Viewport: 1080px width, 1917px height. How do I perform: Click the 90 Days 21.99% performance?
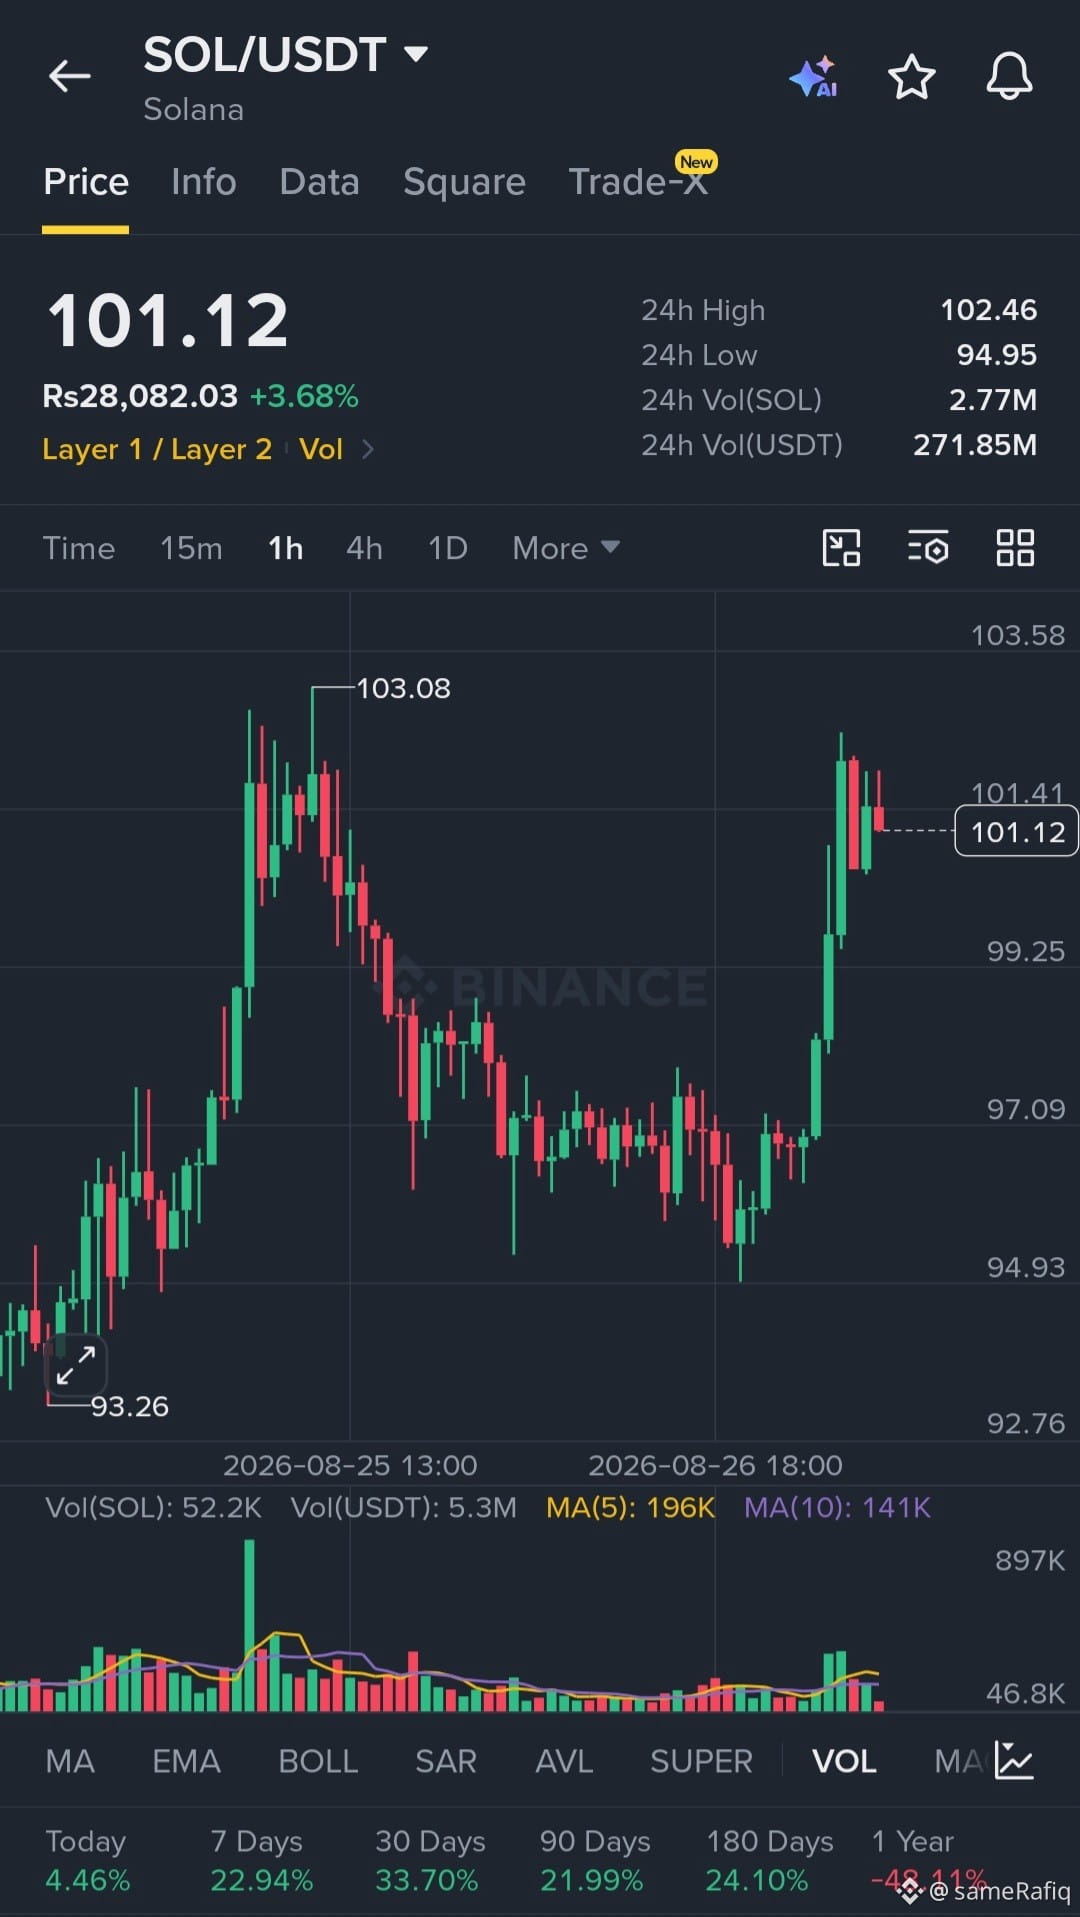tap(595, 1860)
